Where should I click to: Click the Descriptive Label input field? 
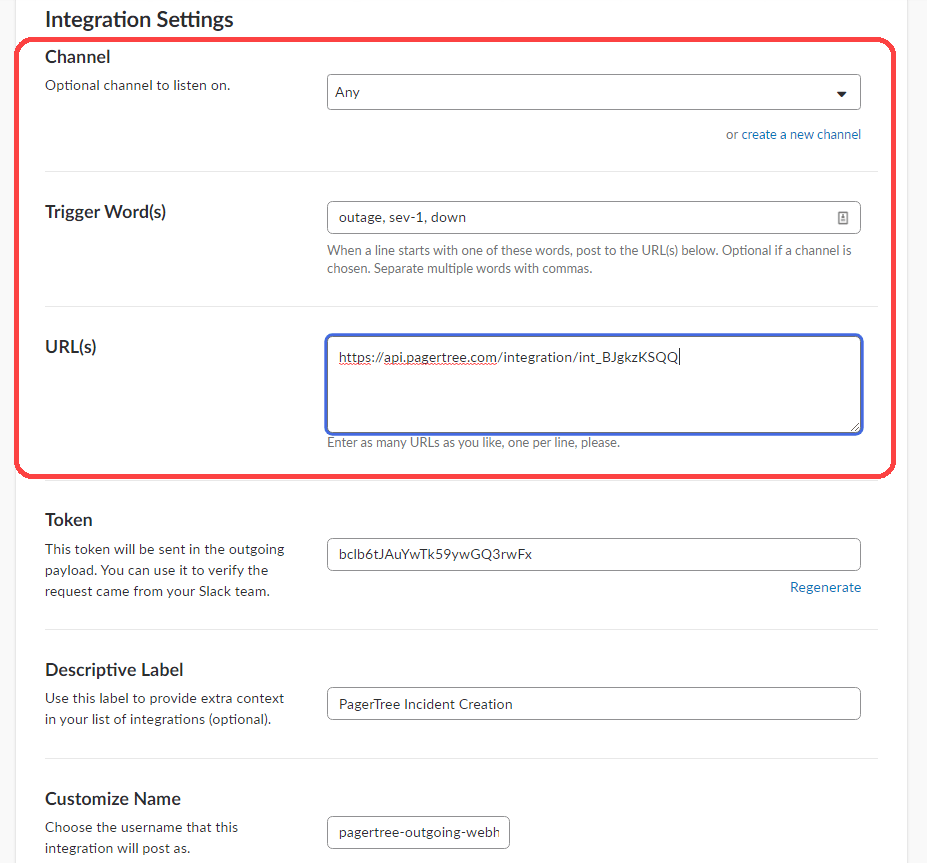pyautogui.click(x=593, y=703)
